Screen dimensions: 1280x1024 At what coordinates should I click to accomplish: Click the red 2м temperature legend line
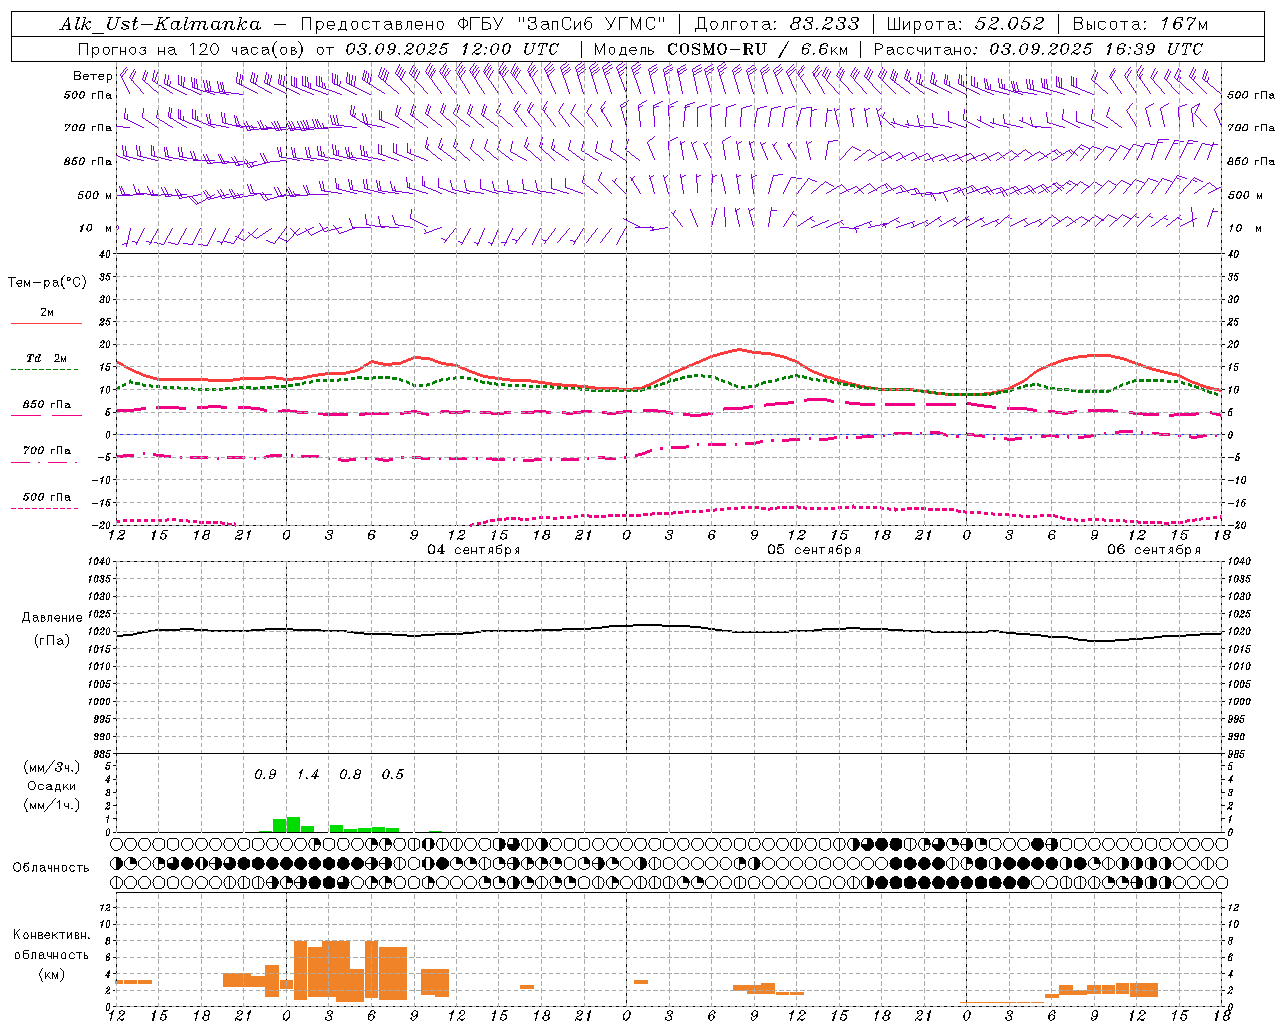46,323
